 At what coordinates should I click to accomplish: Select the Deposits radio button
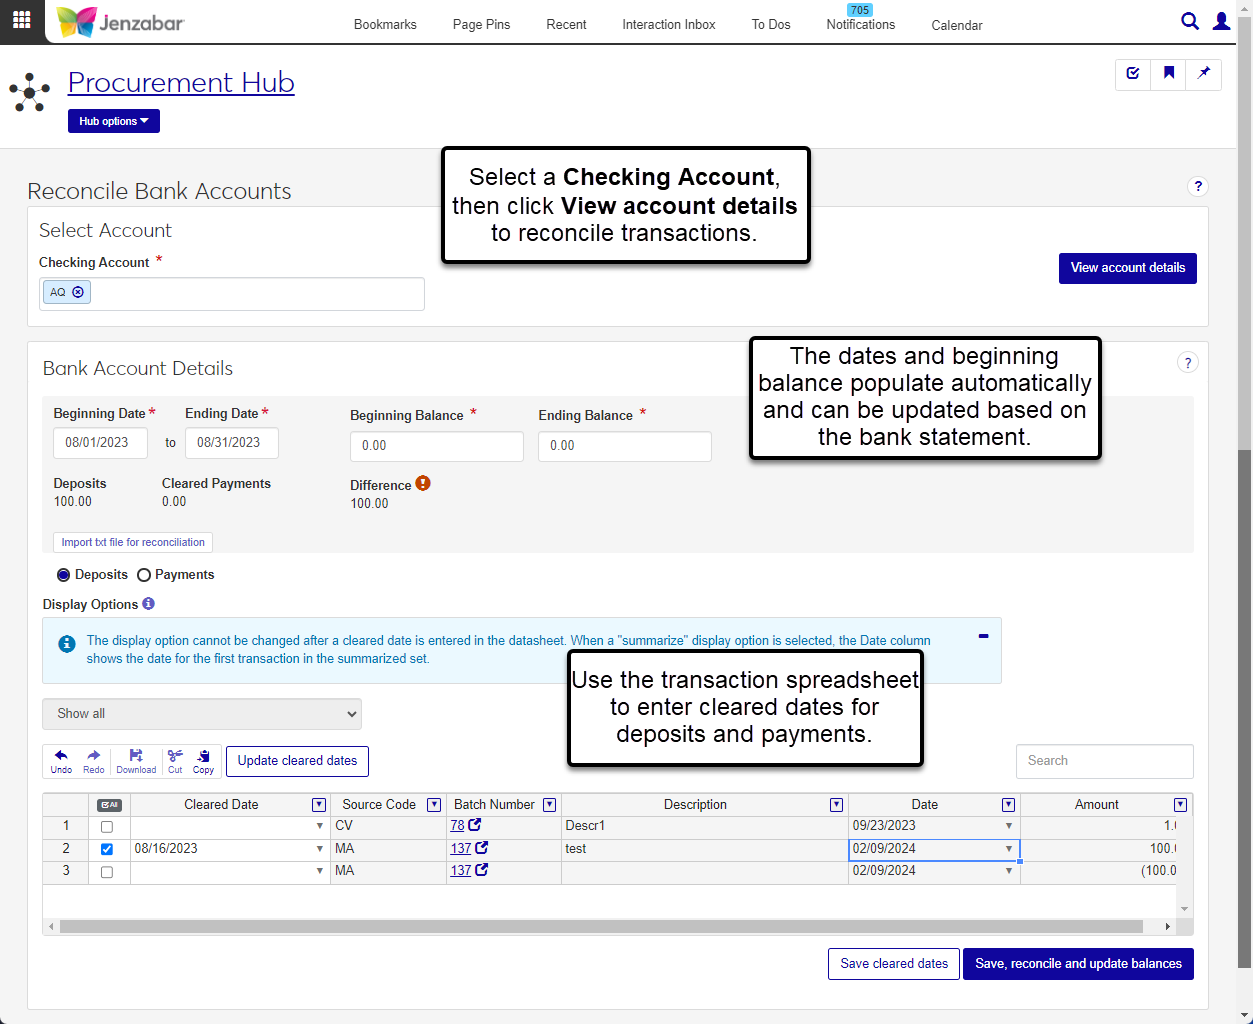(64, 575)
